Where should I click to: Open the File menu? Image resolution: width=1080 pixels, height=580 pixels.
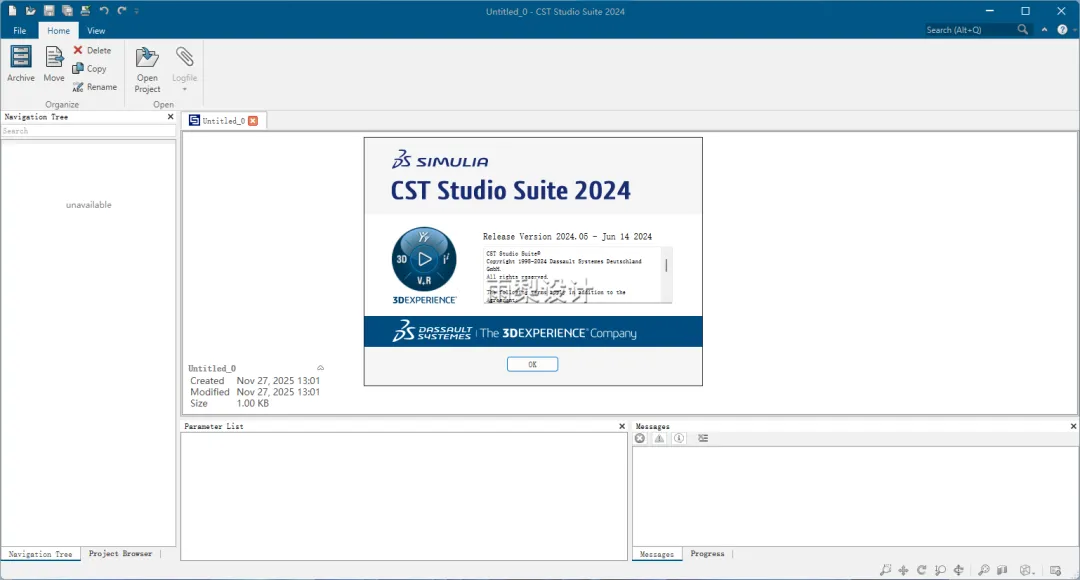(x=19, y=30)
